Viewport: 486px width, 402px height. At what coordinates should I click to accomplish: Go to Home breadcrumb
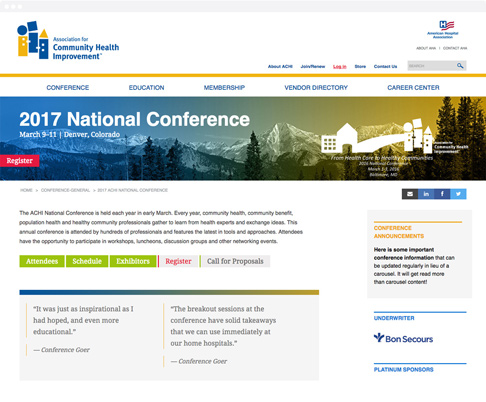[x=26, y=190]
